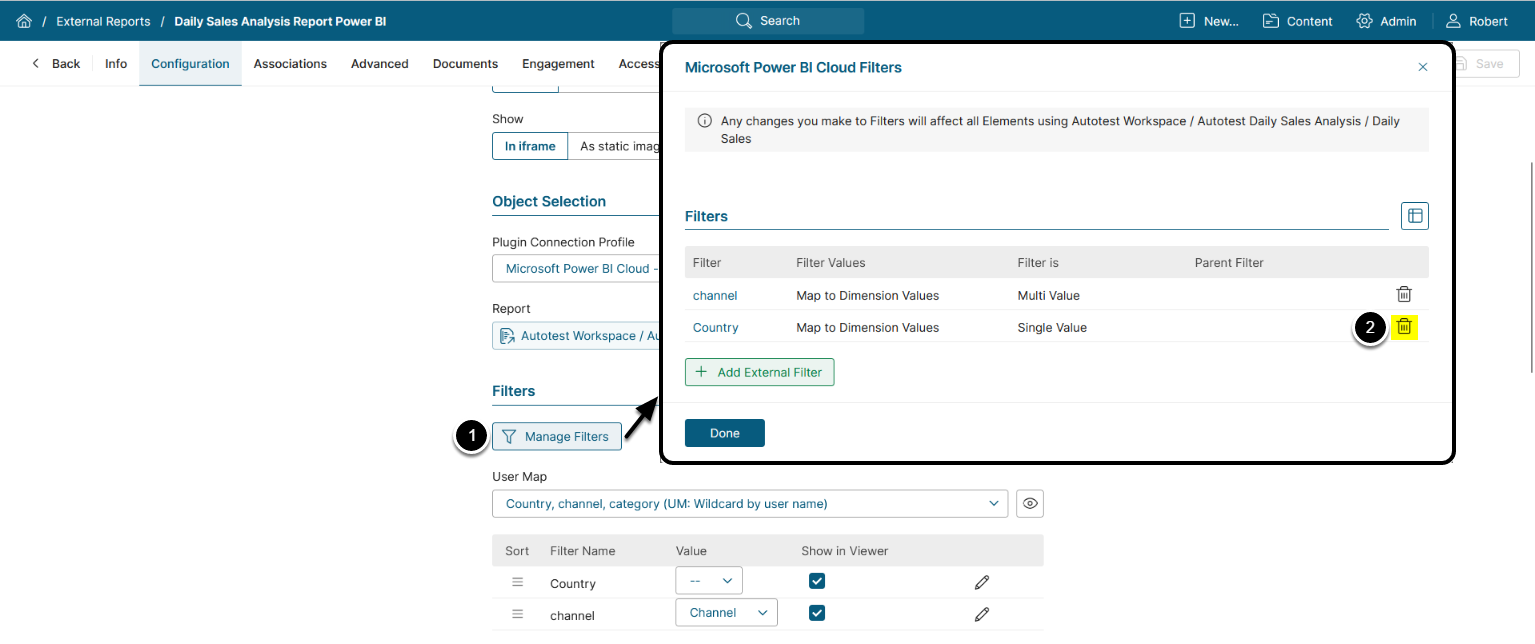The width and height of the screenshot is (1535, 644).
Task: Uncheck Show in Viewer for channel
Action: click(x=817, y=613)
